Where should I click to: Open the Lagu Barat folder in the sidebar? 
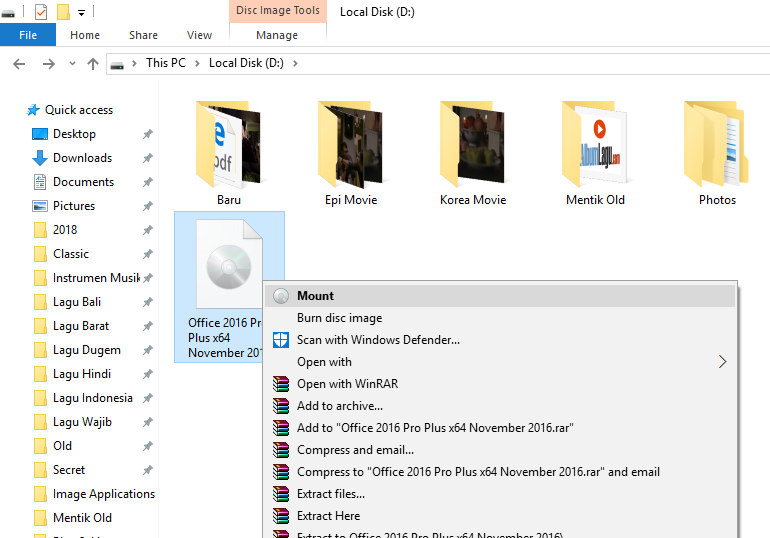point(81,326)
